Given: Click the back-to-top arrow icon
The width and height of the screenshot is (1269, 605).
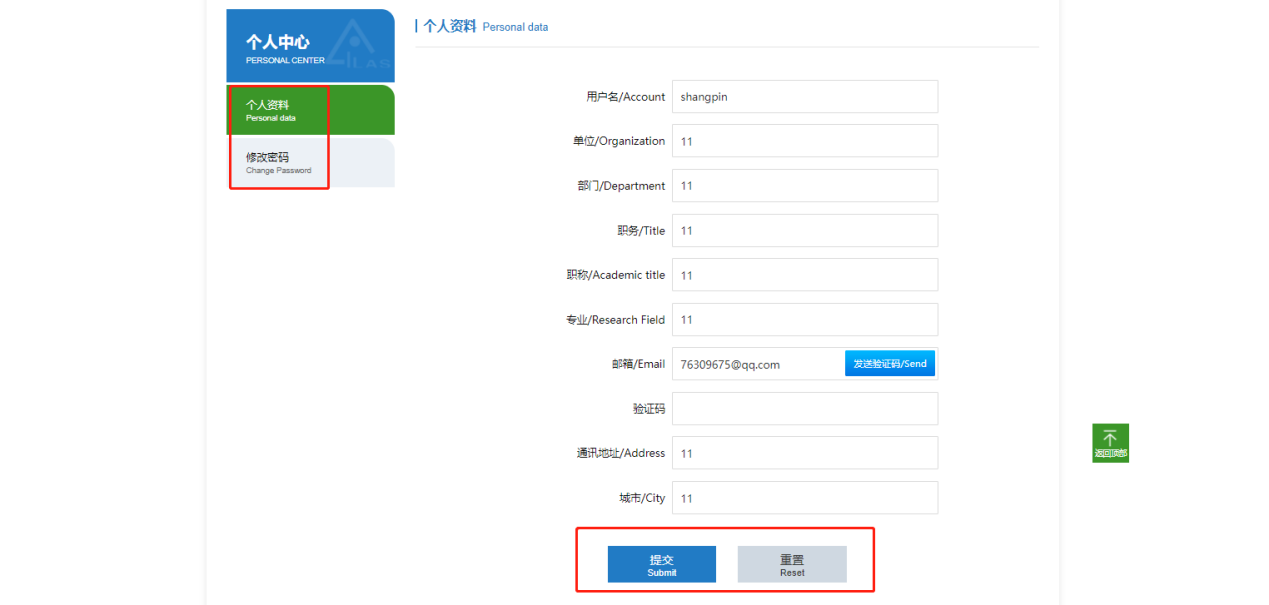Looking at the screenshot, I should (1110, 439).
